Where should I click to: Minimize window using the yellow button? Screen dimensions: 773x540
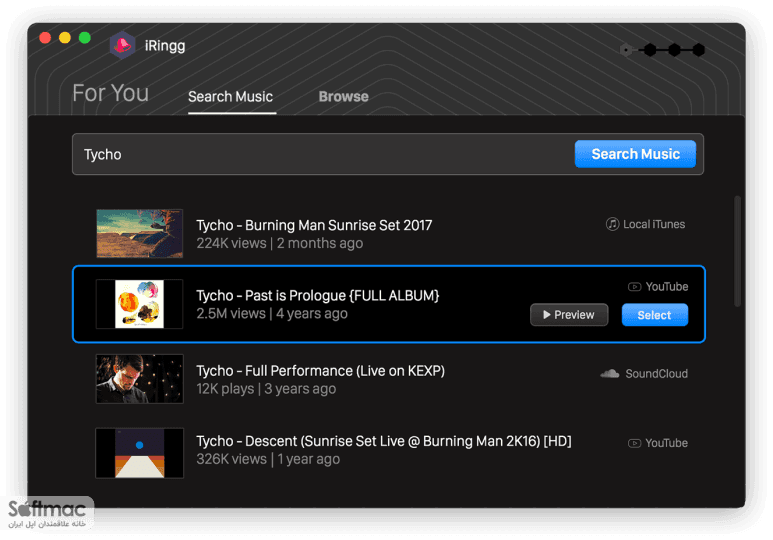[x=65, y=38]
